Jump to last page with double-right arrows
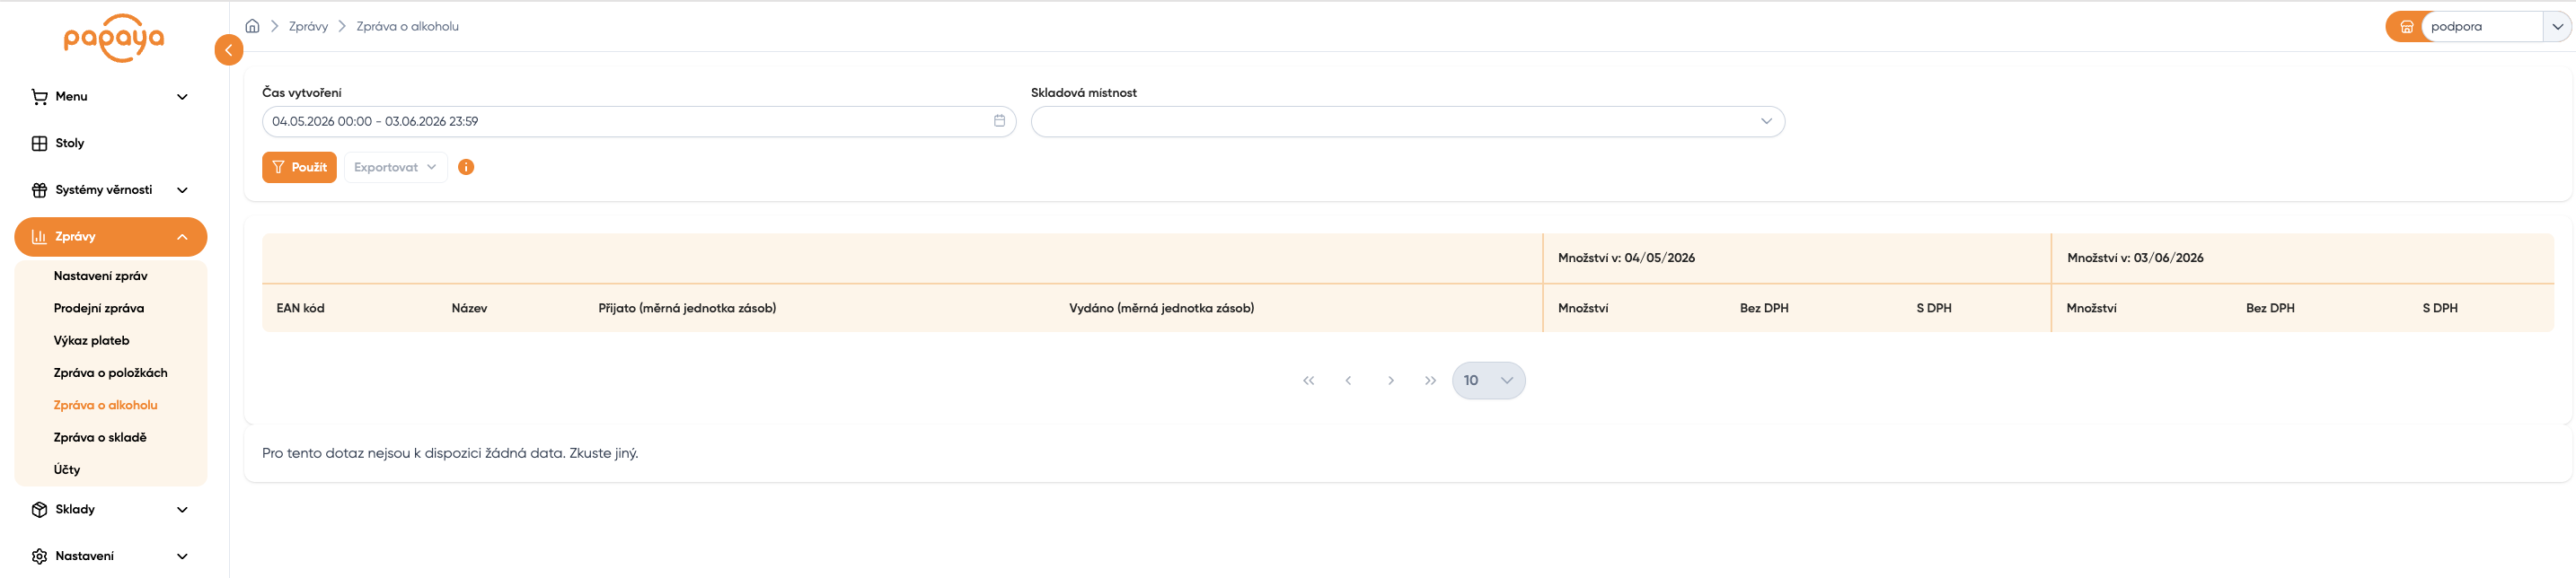 tap(1430, 380)
